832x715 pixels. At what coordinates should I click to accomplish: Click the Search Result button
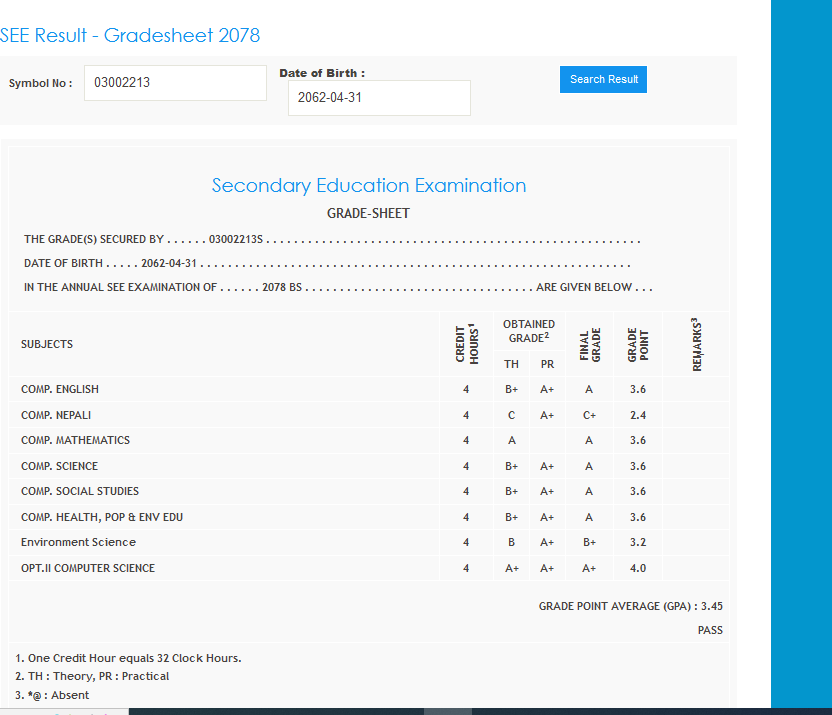603,80
